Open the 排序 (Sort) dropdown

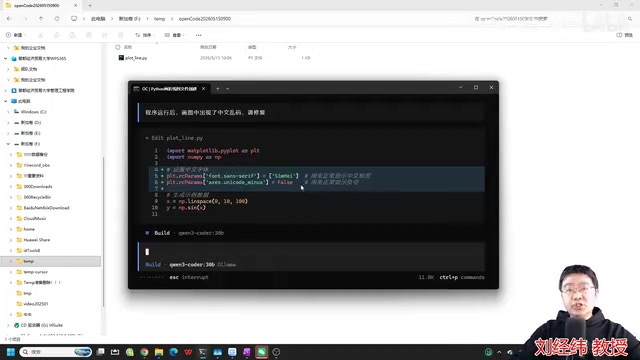[x=145, y=35]
